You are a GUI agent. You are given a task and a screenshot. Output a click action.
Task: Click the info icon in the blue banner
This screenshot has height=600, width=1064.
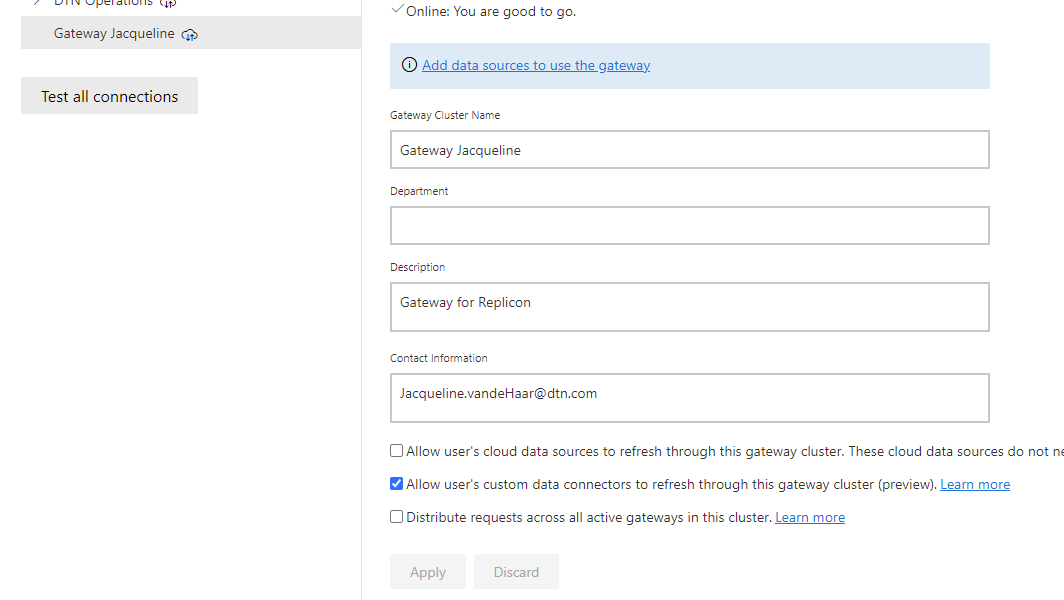(409, 64)
